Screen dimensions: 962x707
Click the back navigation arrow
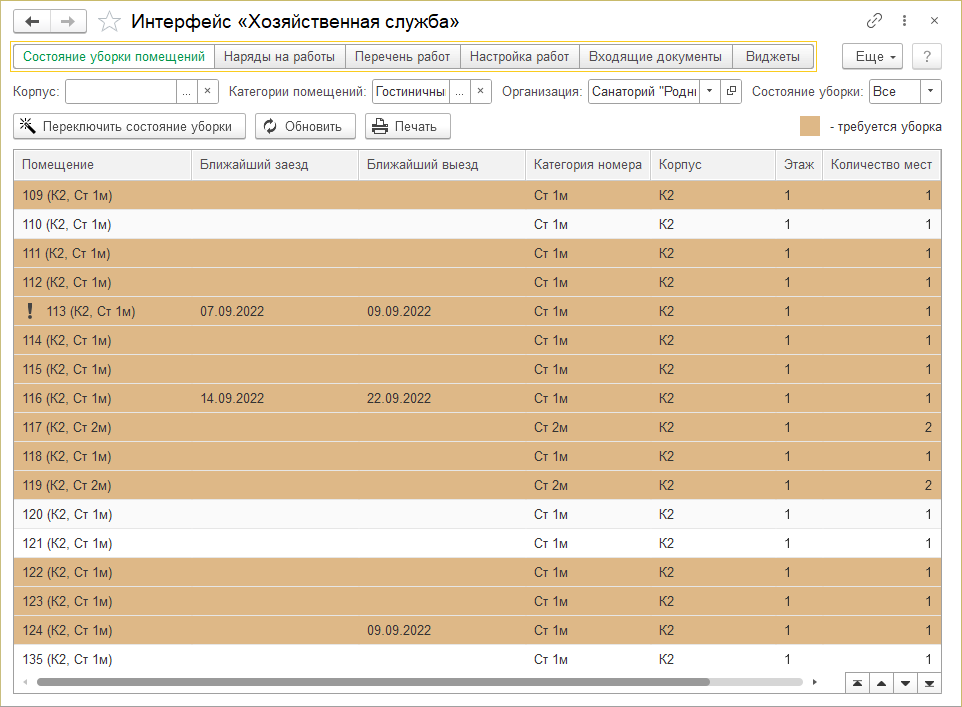[x=32, y=21]
